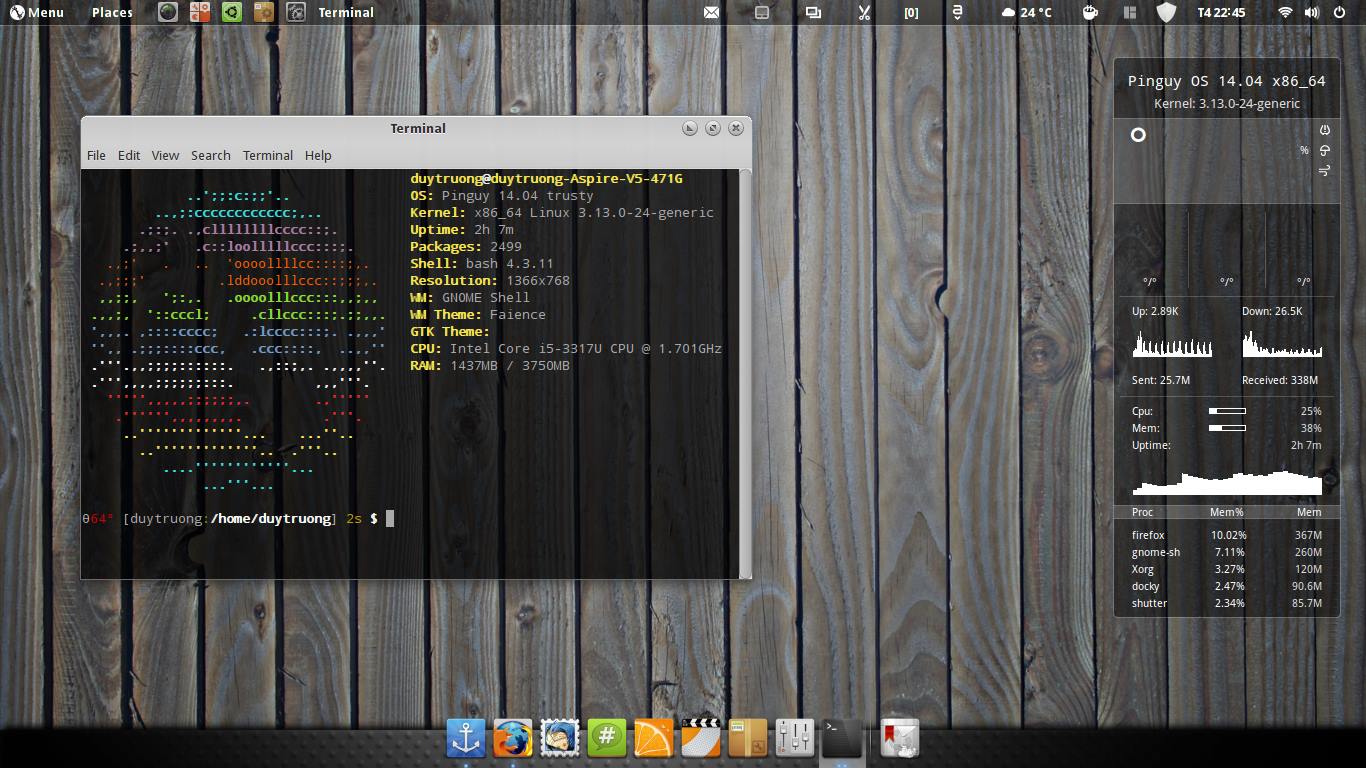Open the brown package settings panel icon
Image resolution: width=1366 pixels, height=768 pixels.
[x=263, y=12]
